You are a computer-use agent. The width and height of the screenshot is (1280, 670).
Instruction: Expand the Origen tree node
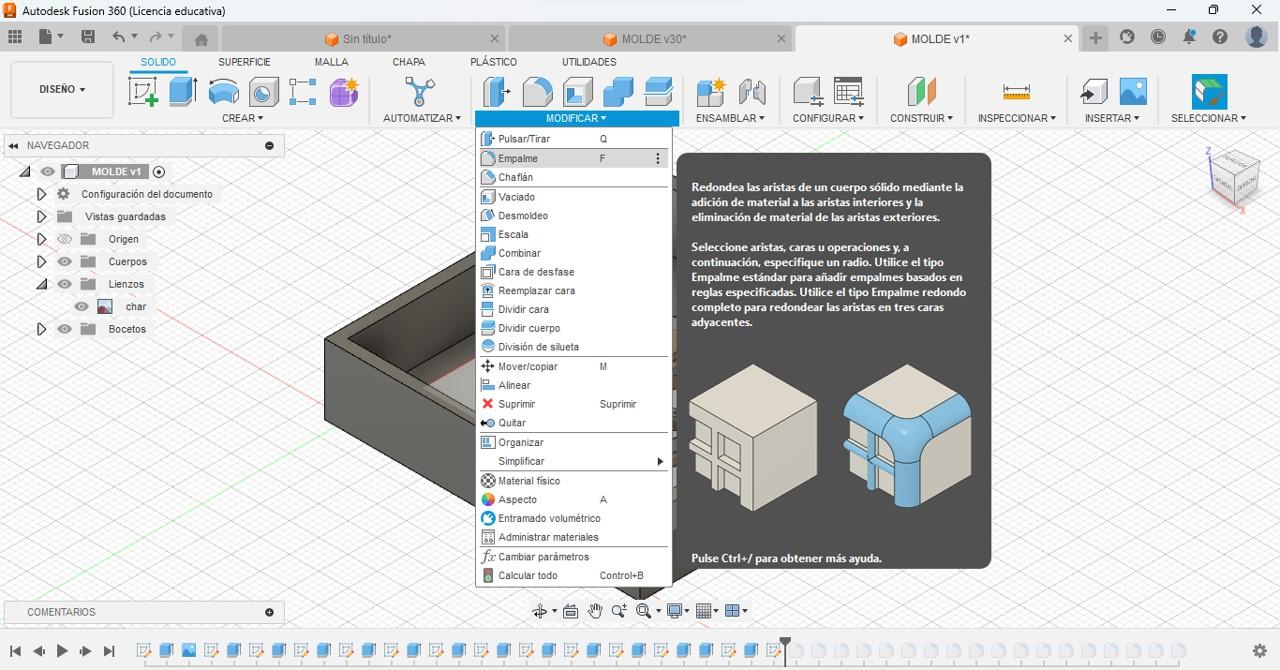tap(41, 239)
